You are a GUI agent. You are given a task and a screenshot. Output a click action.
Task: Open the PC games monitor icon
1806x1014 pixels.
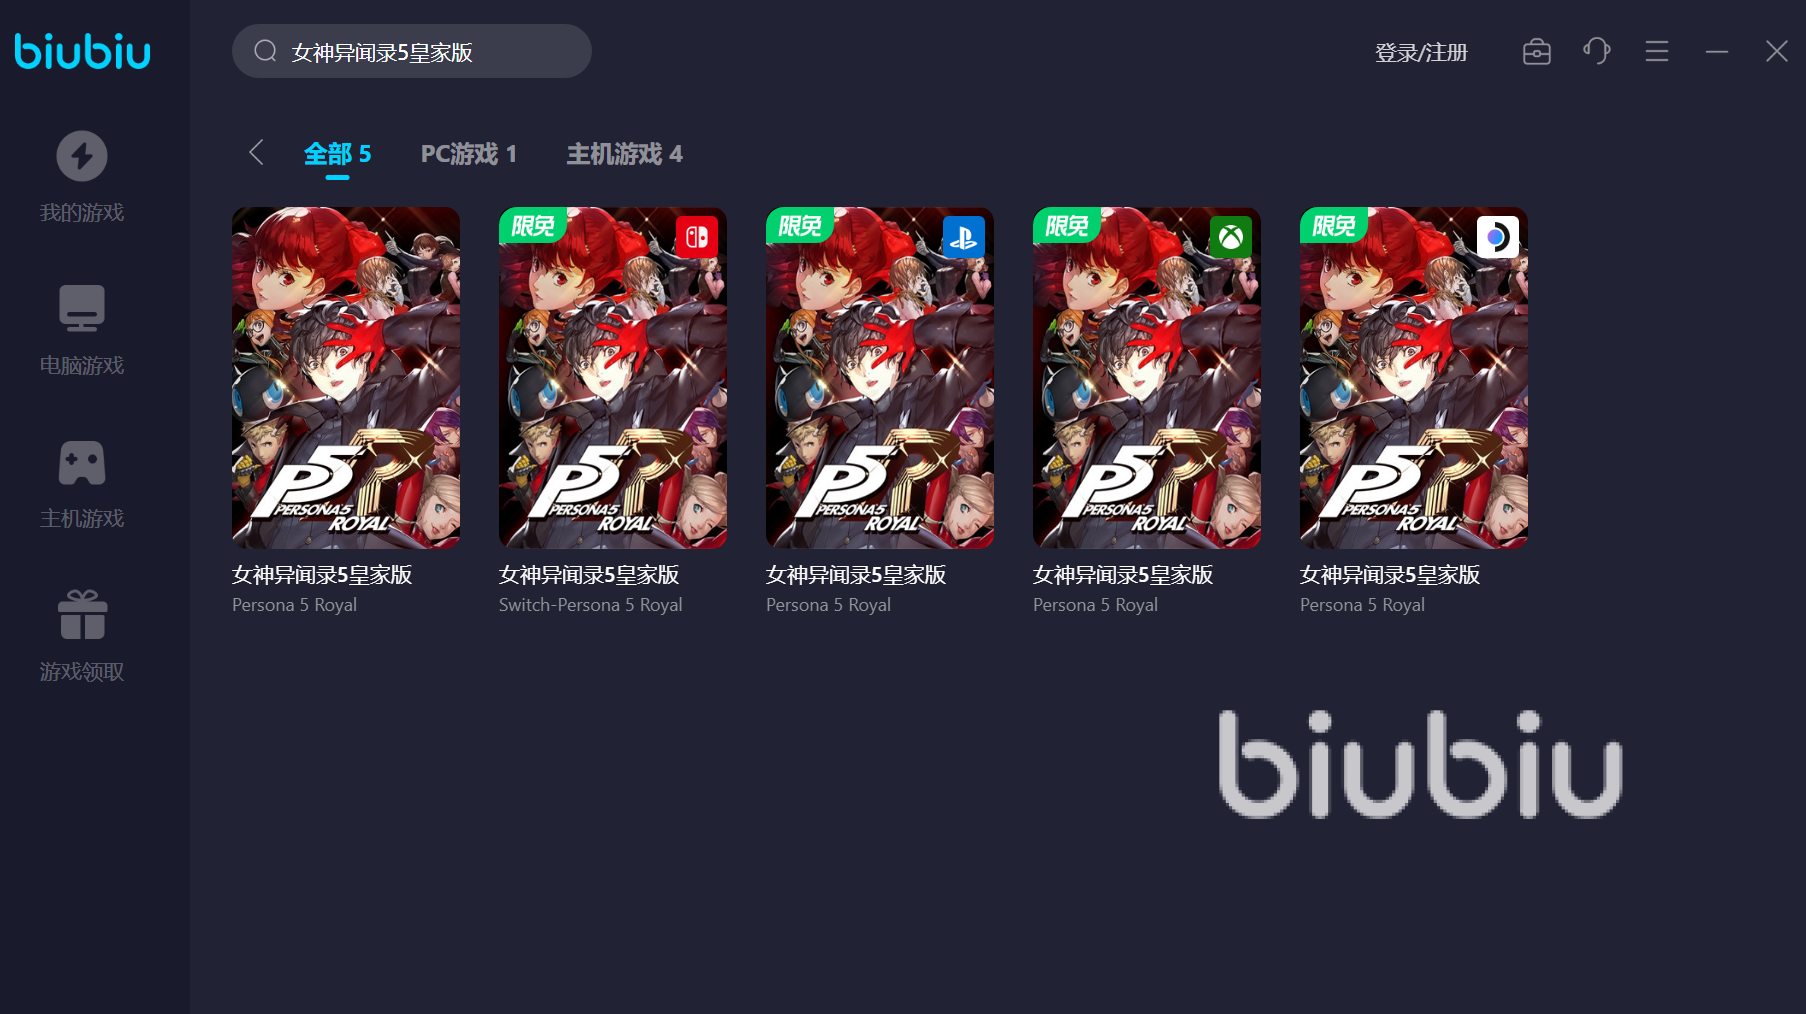[82, 308]
